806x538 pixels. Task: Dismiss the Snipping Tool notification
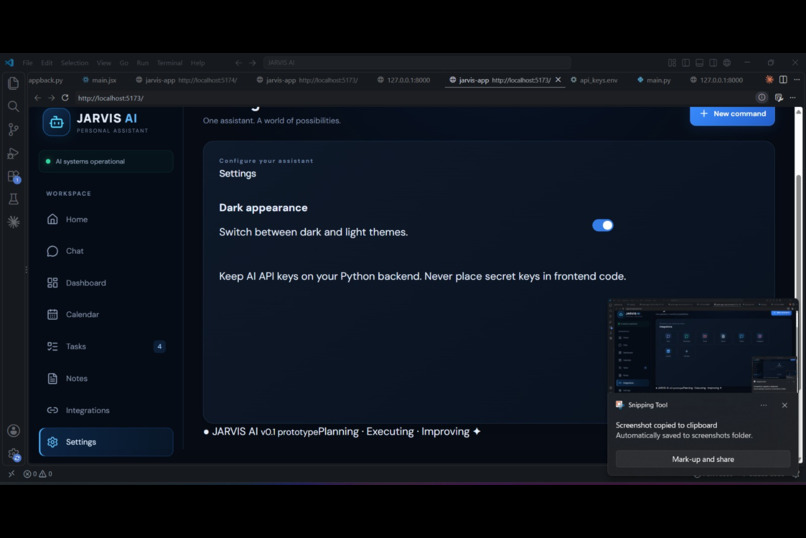click(784, 405)
